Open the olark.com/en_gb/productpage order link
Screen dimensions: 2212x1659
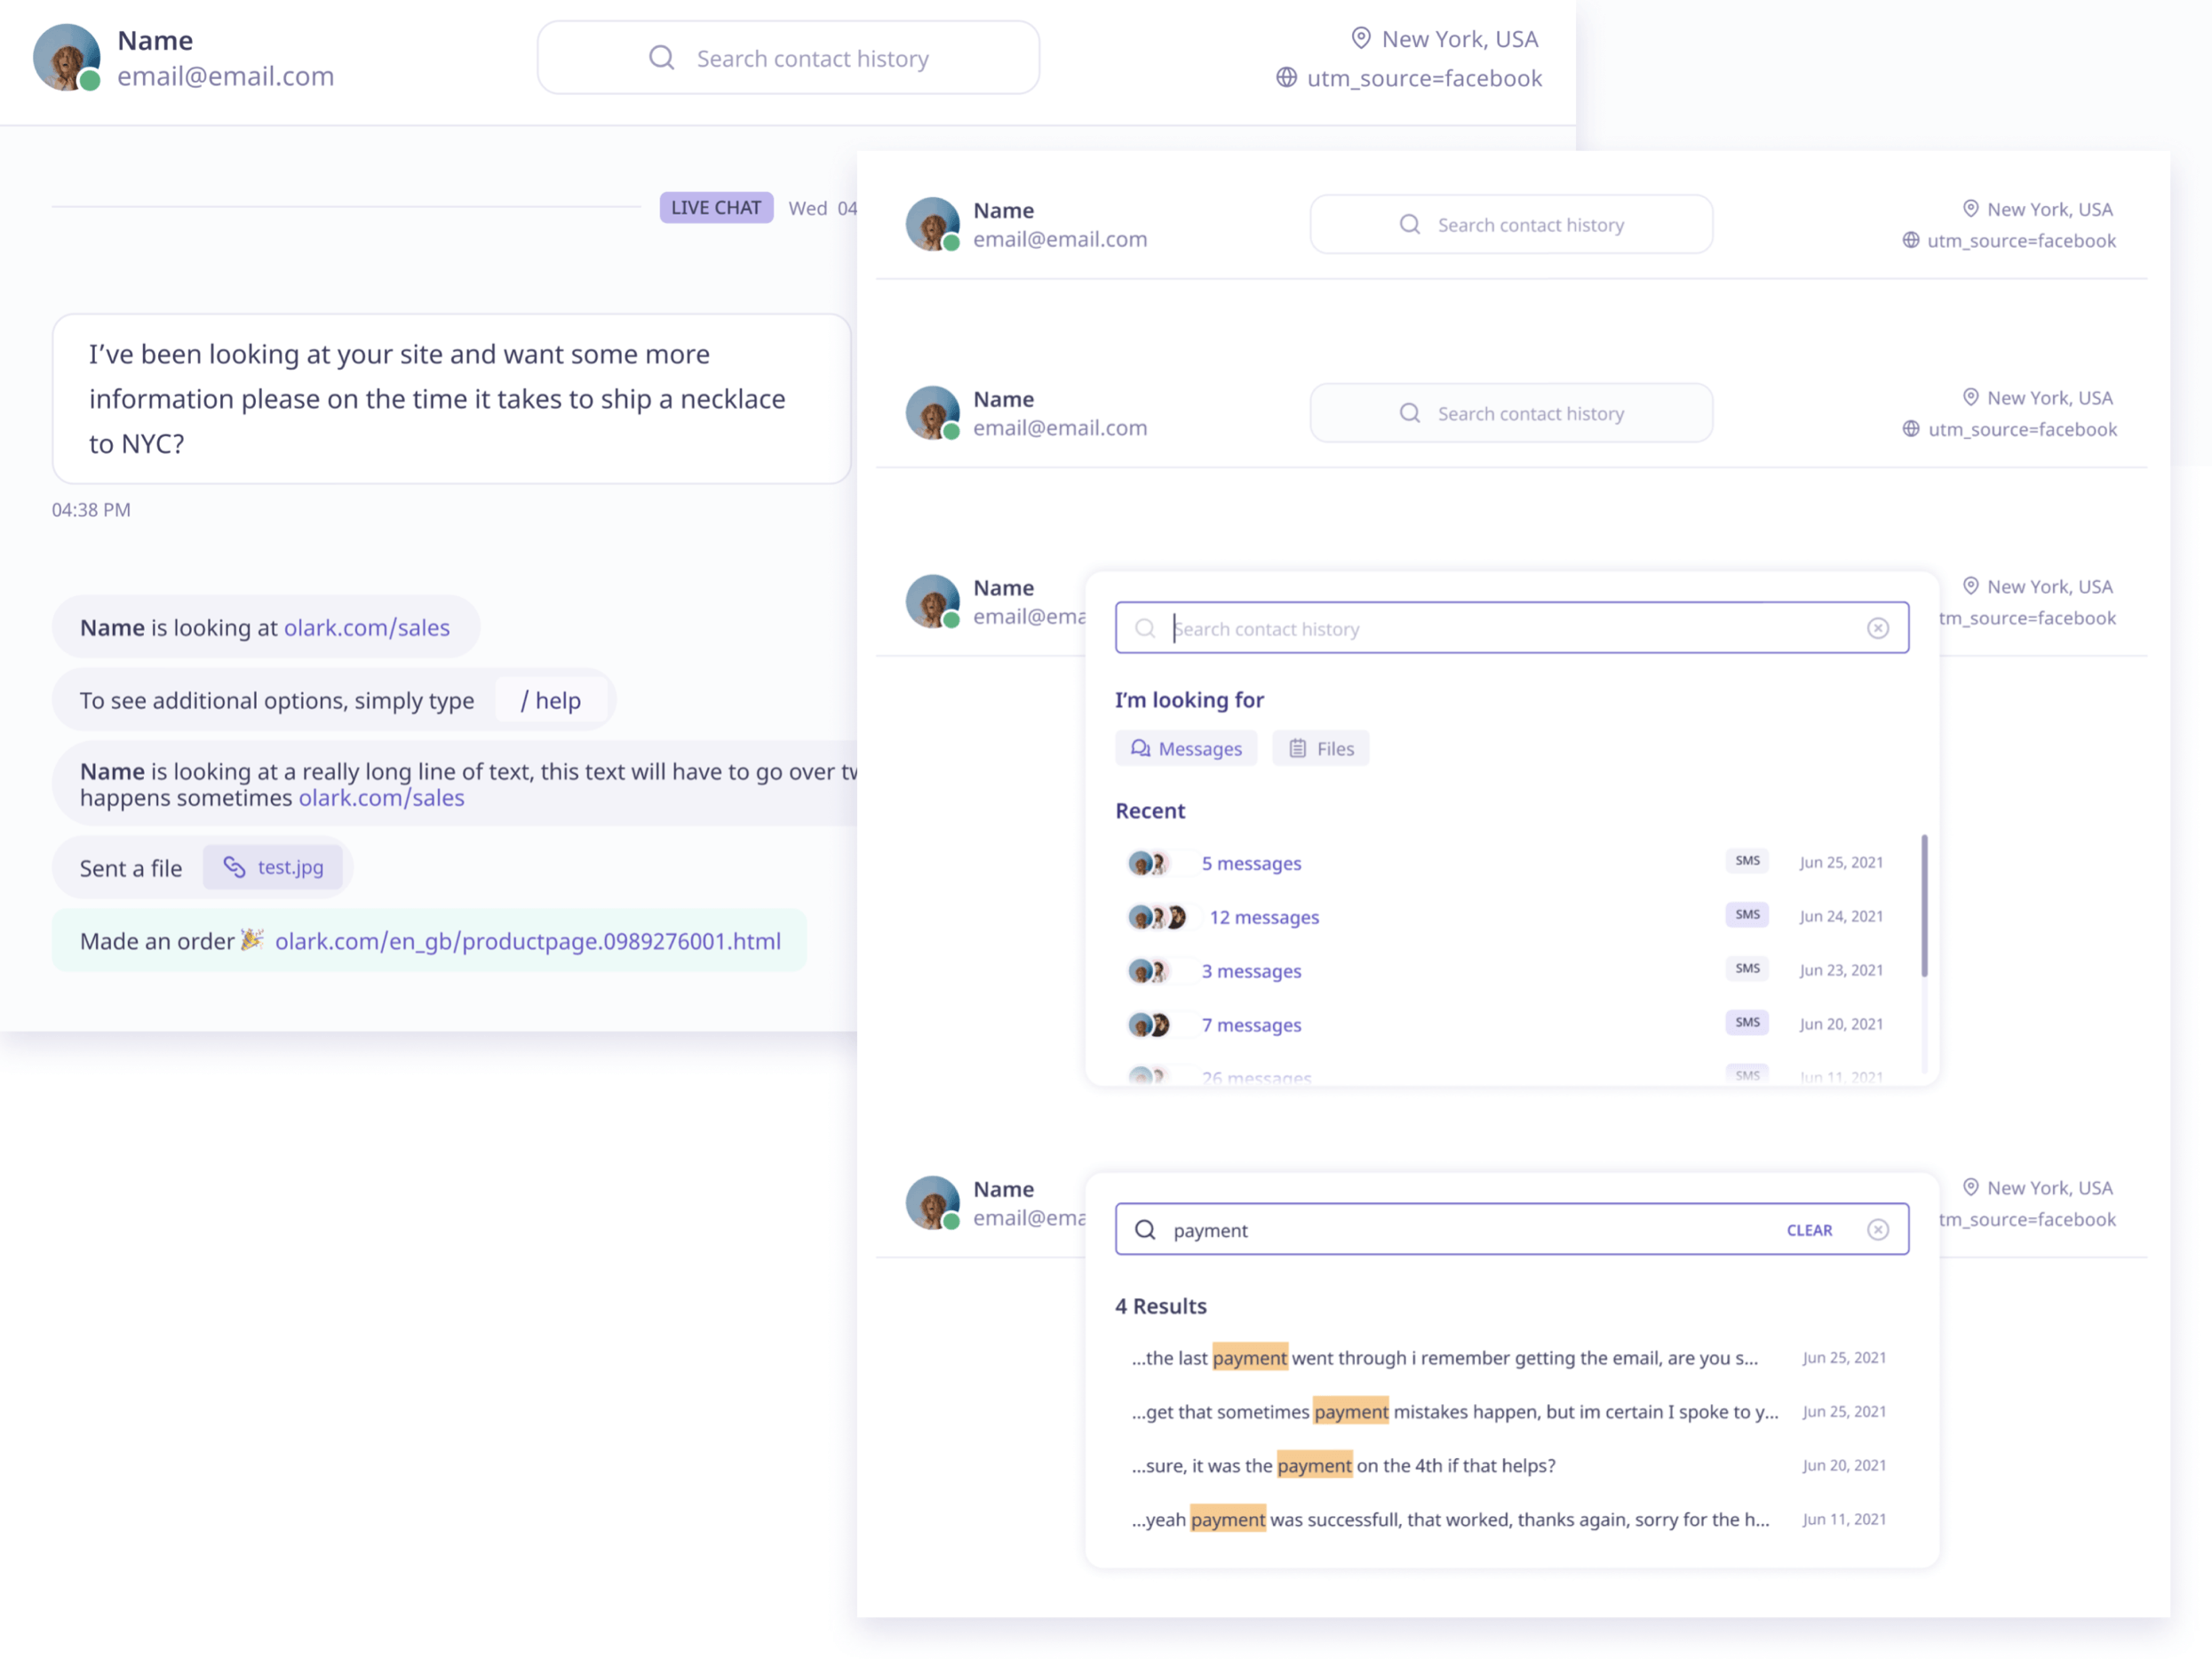coord(528,941)
